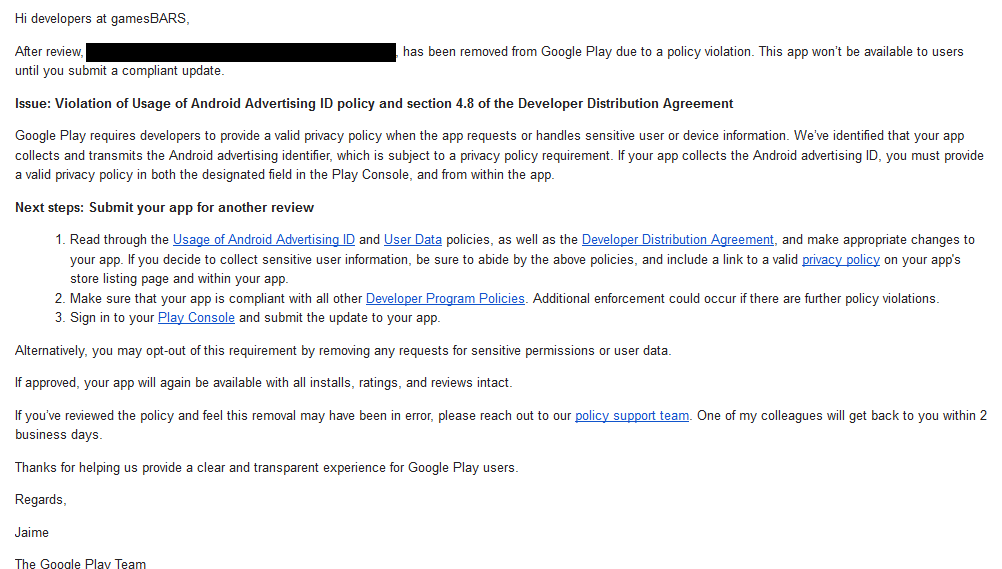Open the Usage of Android Advertising ID link
1002x569 pixels.
(x=263, y=240)
